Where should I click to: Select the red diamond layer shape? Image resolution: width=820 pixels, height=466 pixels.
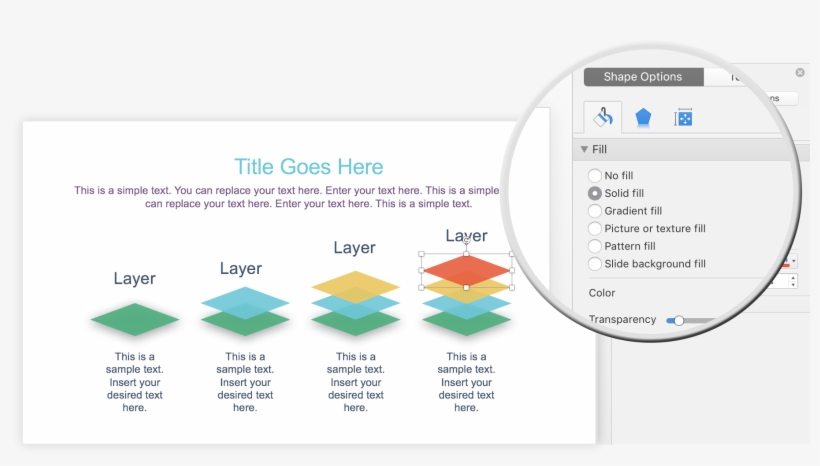click(466, 269)
